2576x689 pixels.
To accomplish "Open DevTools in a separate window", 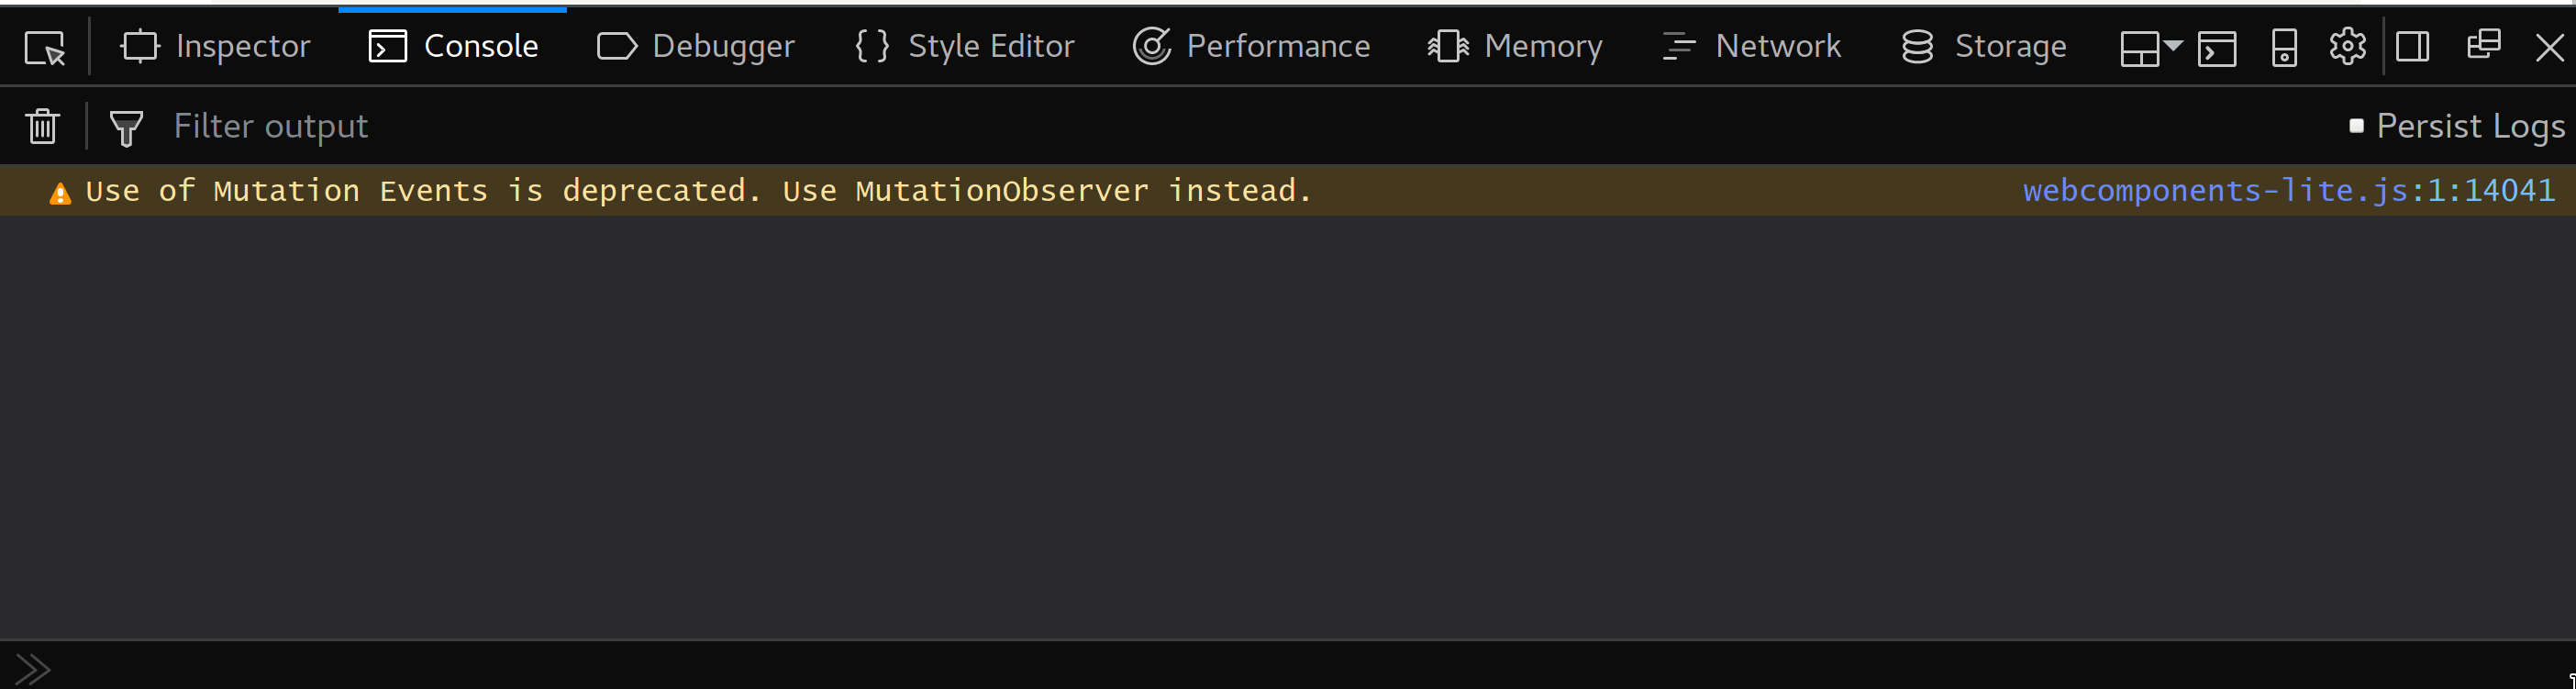I will (2484, 45).
